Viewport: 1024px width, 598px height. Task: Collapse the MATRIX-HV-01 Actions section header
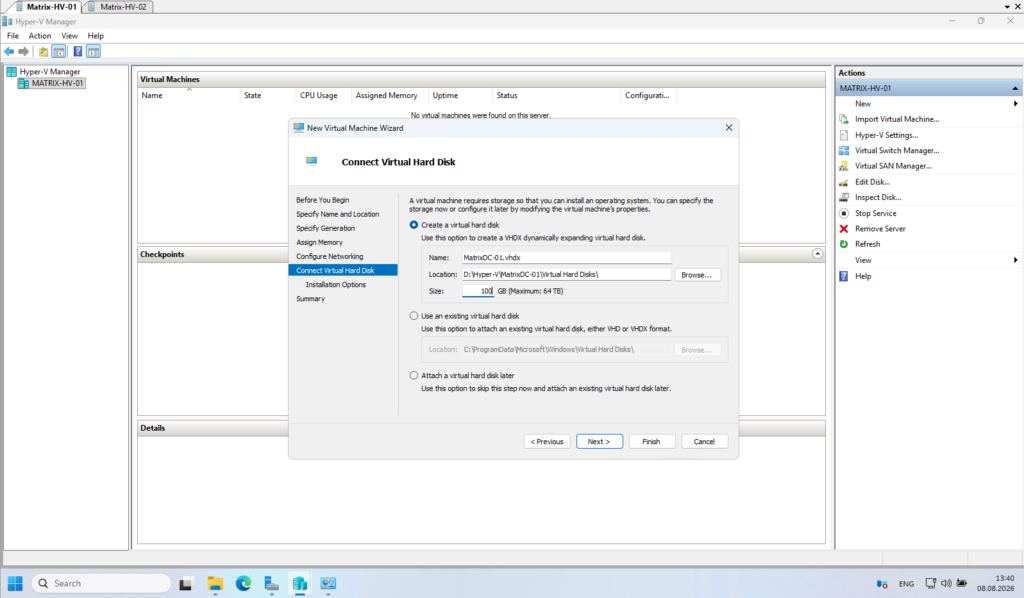1015,88
